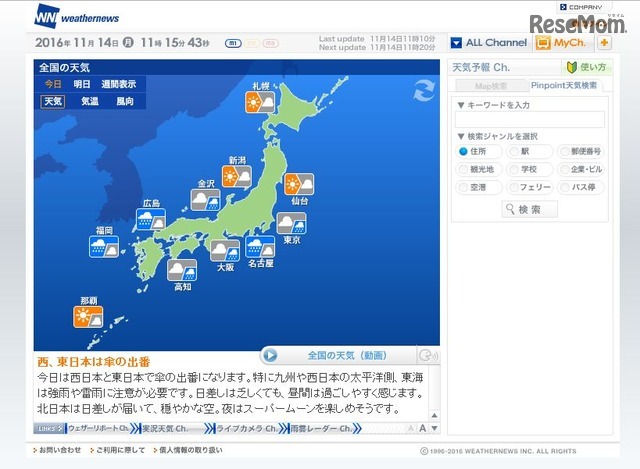Open the Map検索 tab
Viewport: 640px width, 469px height.
click(491, 86)
